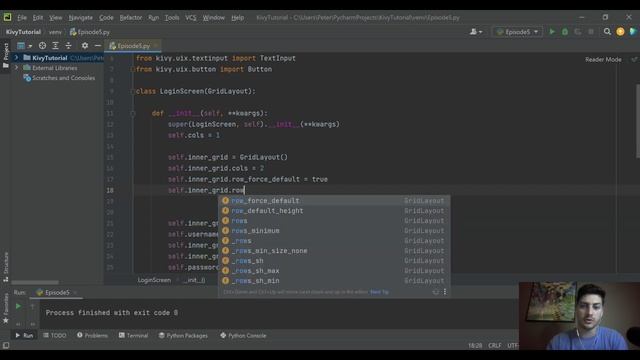Click the venv breadcrumb
Image resolution: width=640 pixels, height=360 pixels.
[55, 32]
